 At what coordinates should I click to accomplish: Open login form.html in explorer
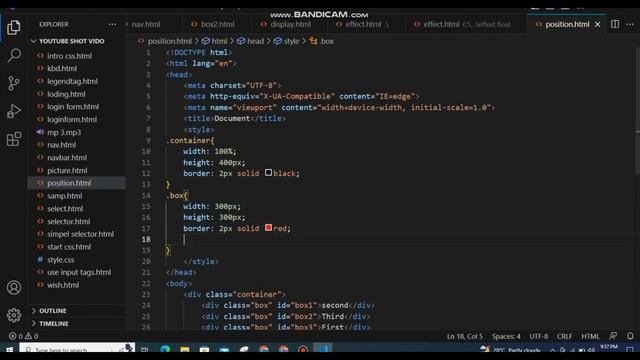point(73,107)
